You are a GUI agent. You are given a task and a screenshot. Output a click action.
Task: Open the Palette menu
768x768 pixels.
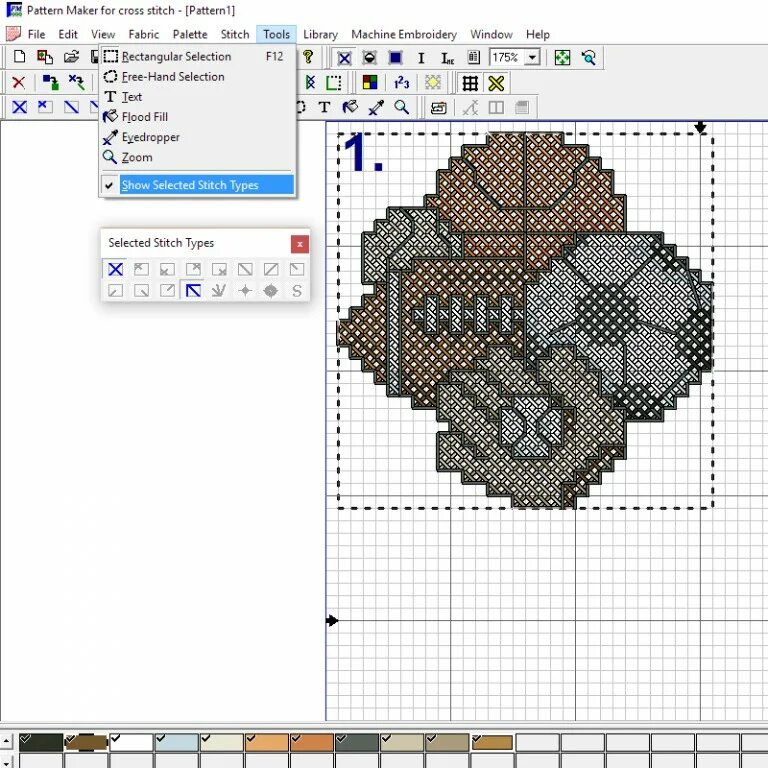(190, 34)
